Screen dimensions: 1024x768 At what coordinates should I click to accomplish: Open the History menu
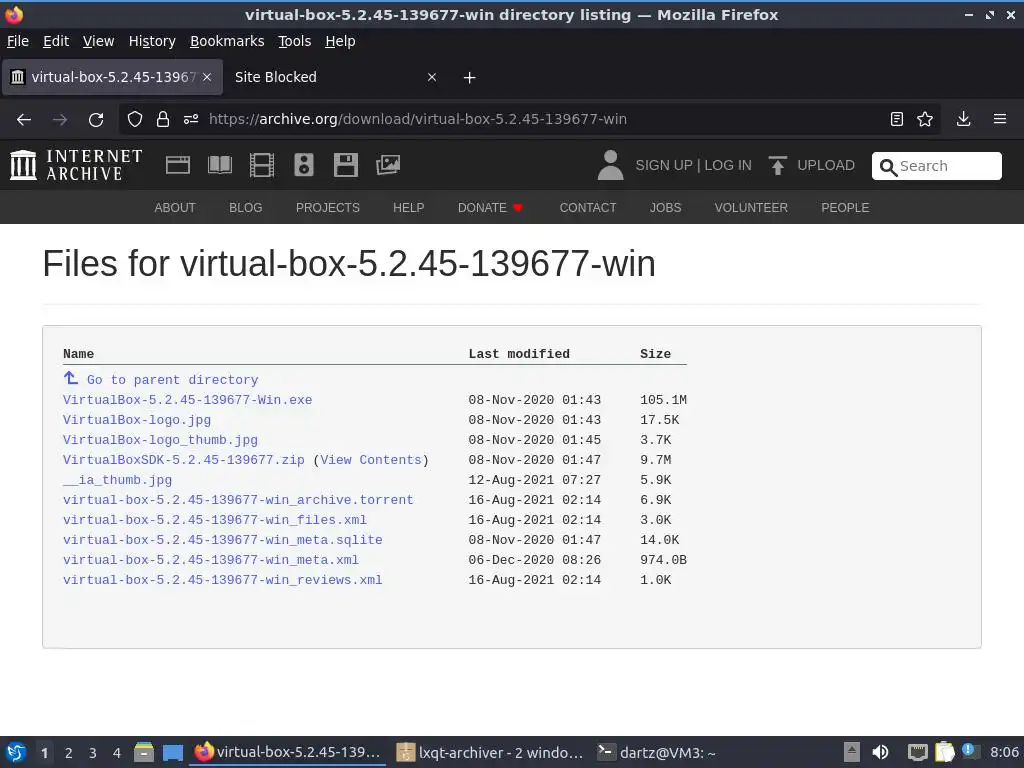[x=152, y=41]
